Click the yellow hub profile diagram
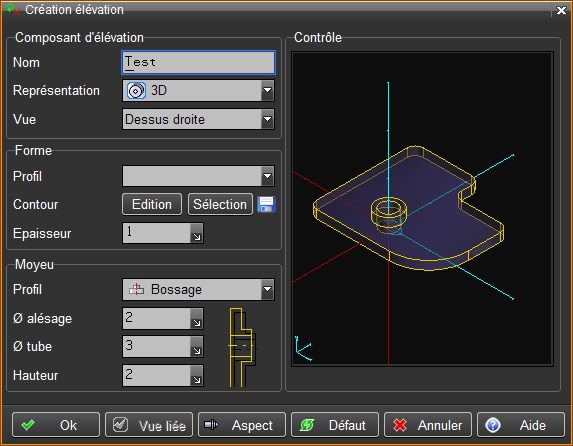The height and width of the screenshot is (446, 573). pos(242,347)
